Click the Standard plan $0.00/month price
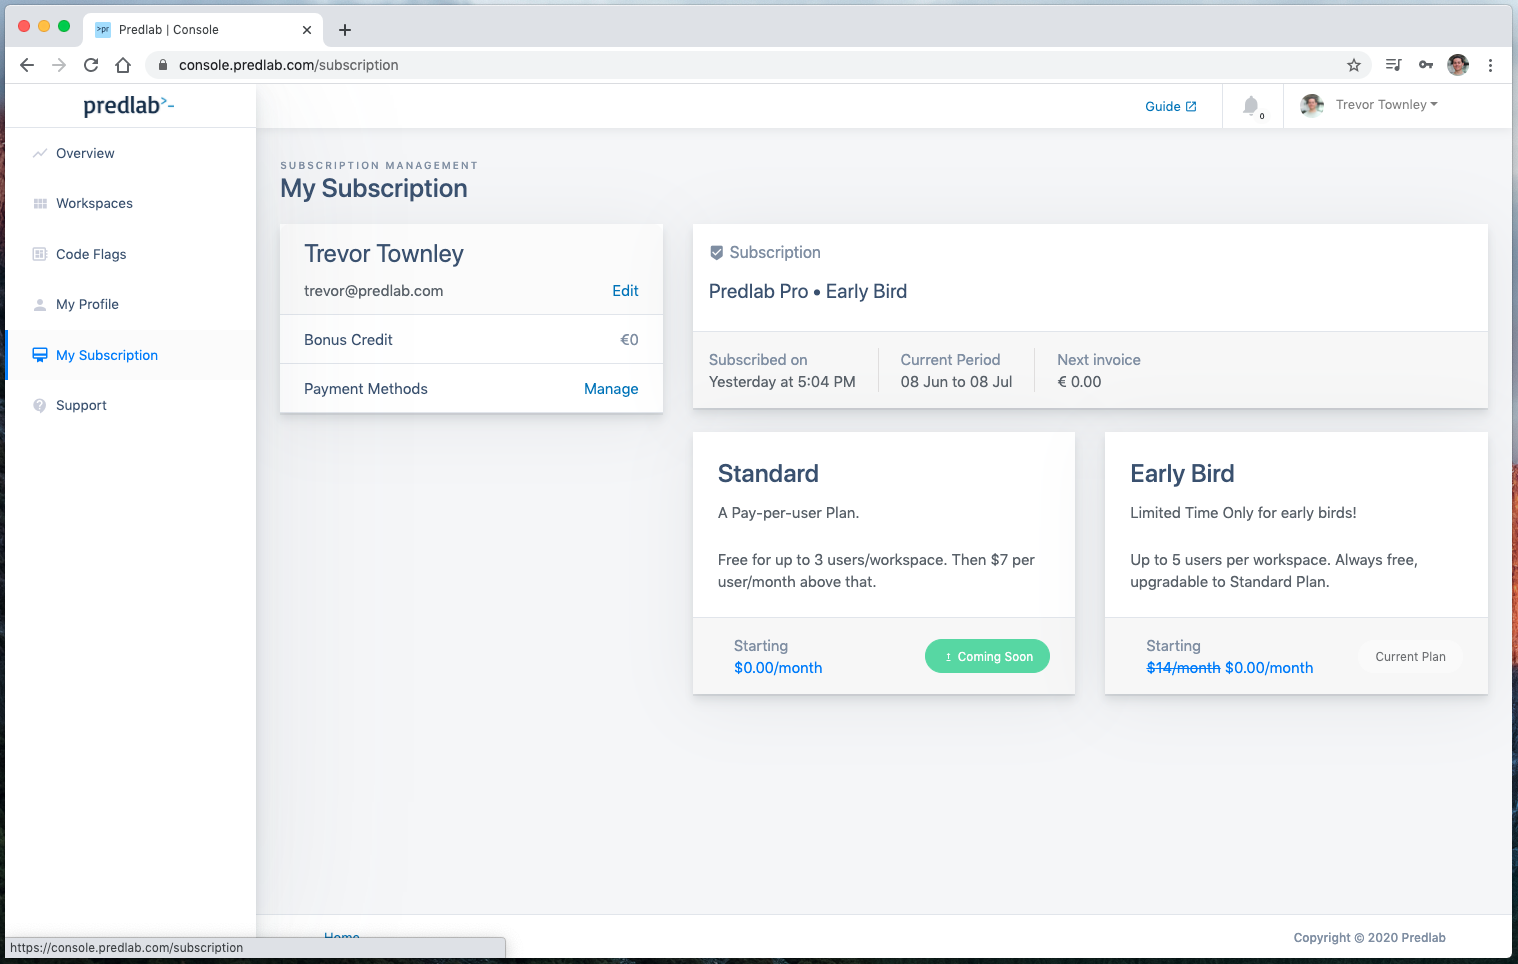The height and width of the screenshot is (964, 1518). (x=778, y=668)
